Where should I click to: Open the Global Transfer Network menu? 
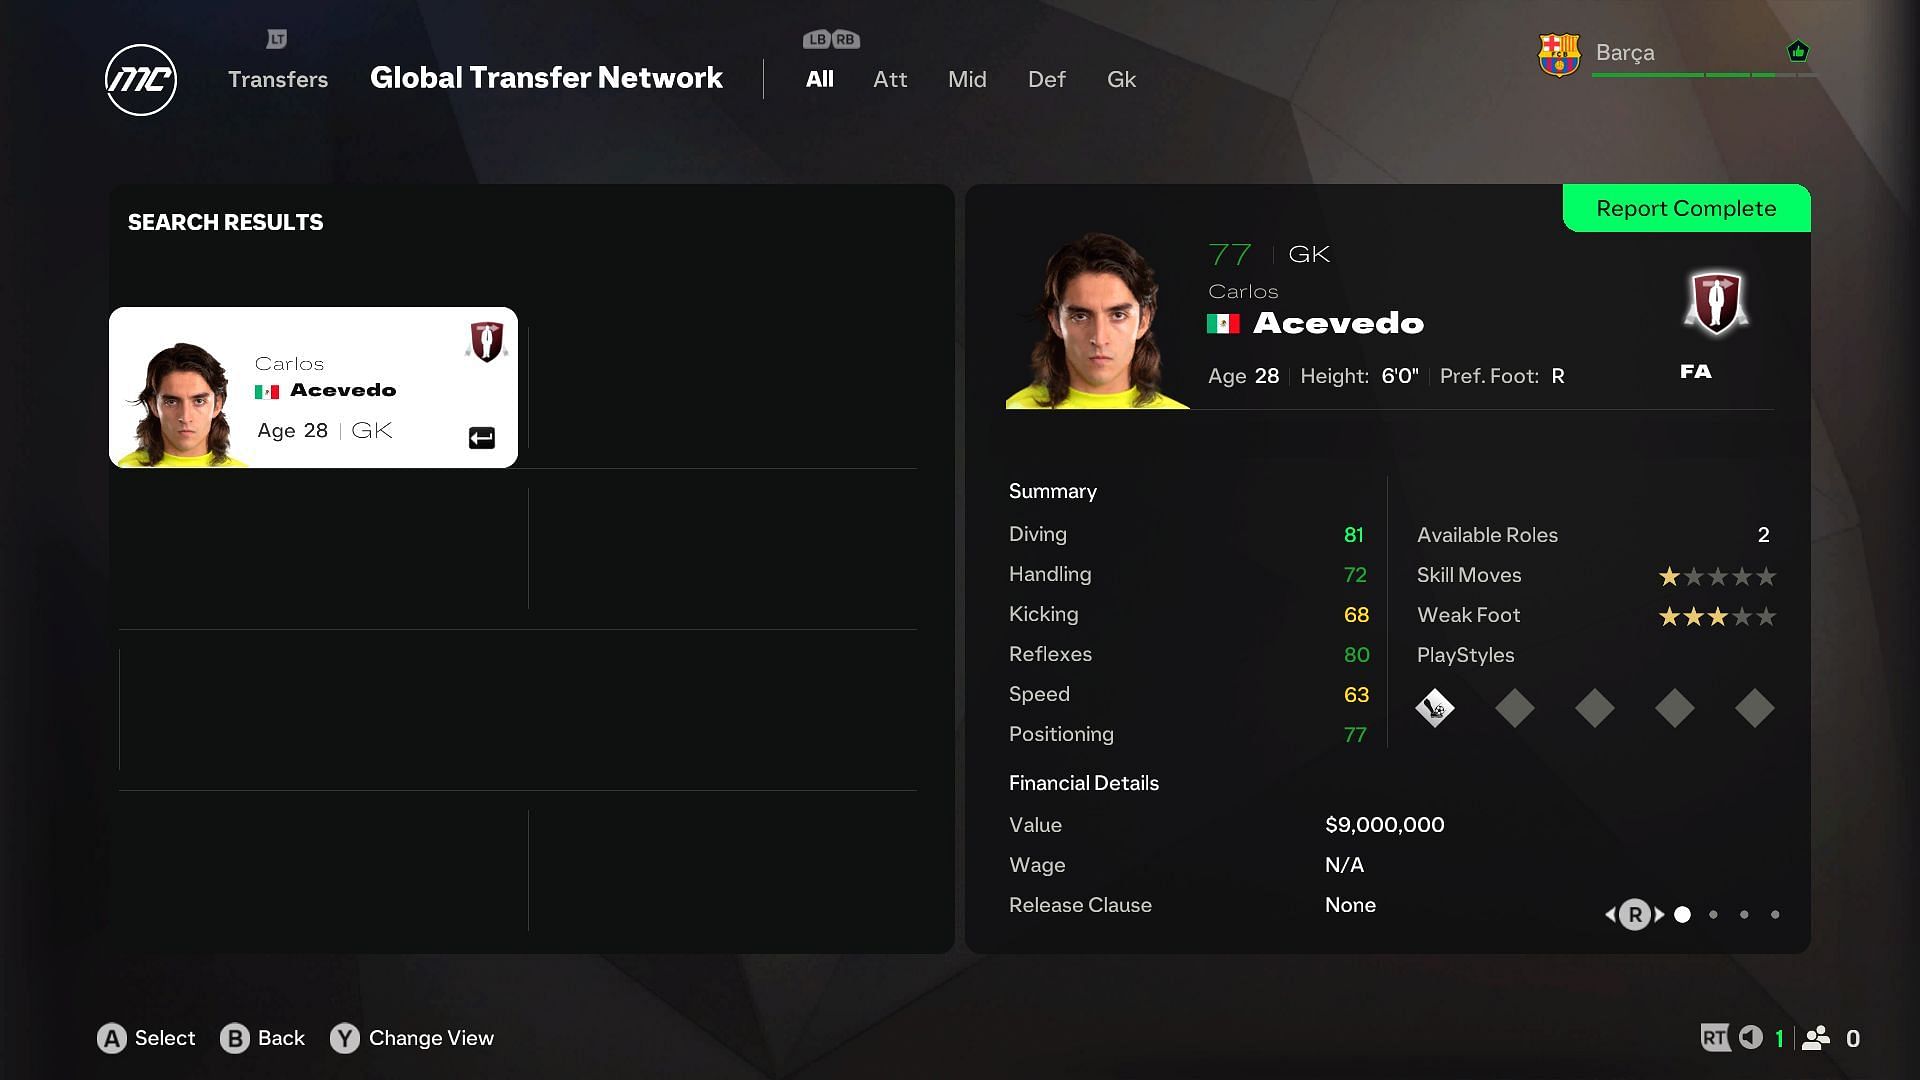pyautogui.click(x=546, y=79)
